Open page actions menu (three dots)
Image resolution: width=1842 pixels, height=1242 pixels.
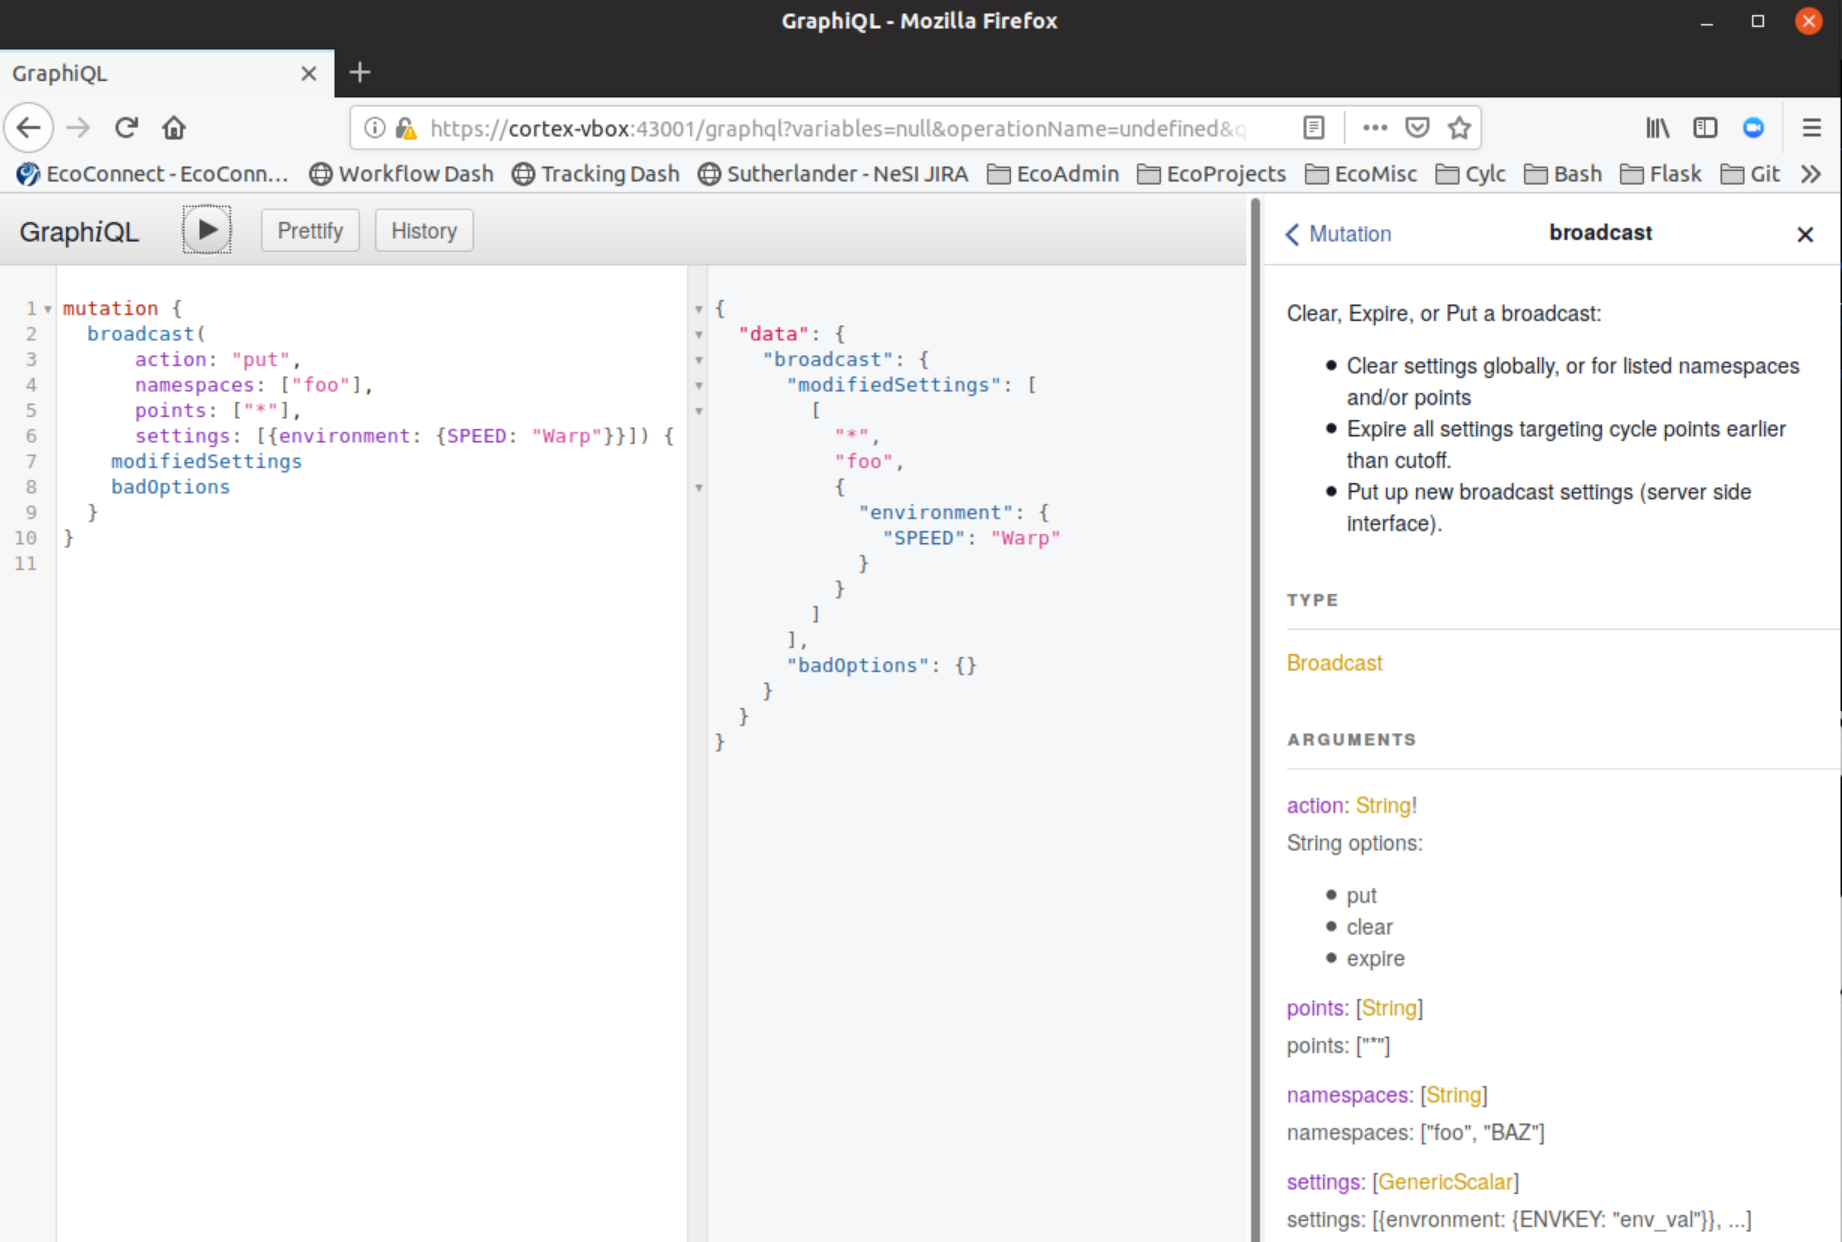[x=1375, y=128]
